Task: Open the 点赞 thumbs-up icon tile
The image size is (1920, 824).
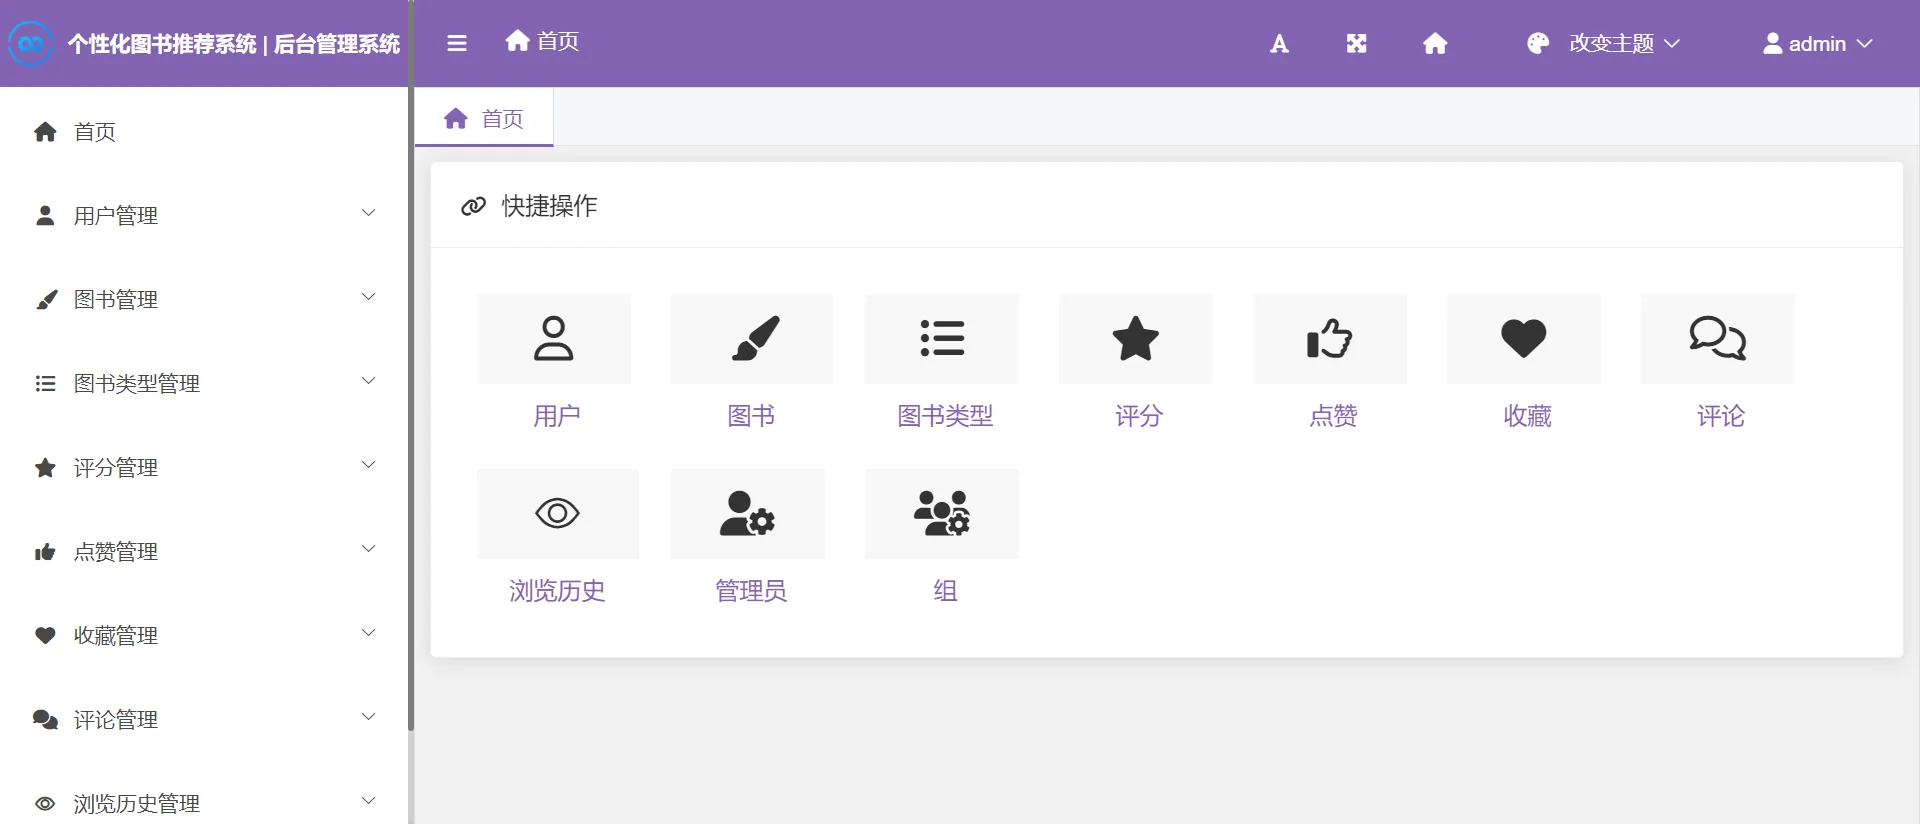Action: pyautogui.click(x=1330, y=338)
